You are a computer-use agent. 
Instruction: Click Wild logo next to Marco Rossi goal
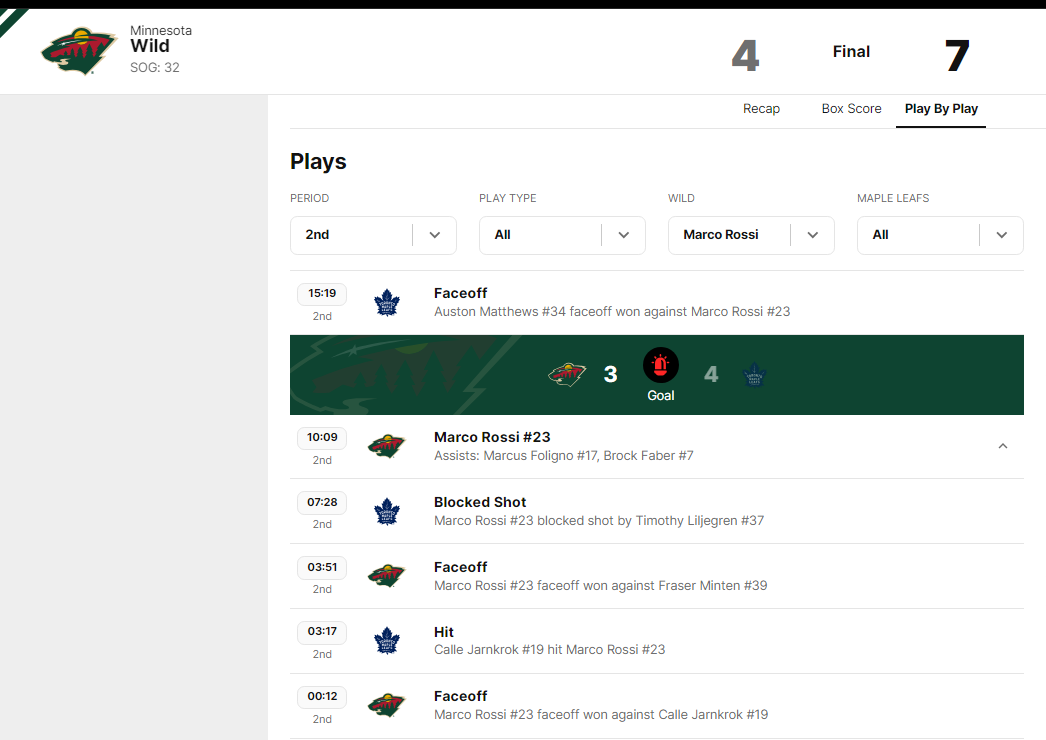click(x=386, y=446)
